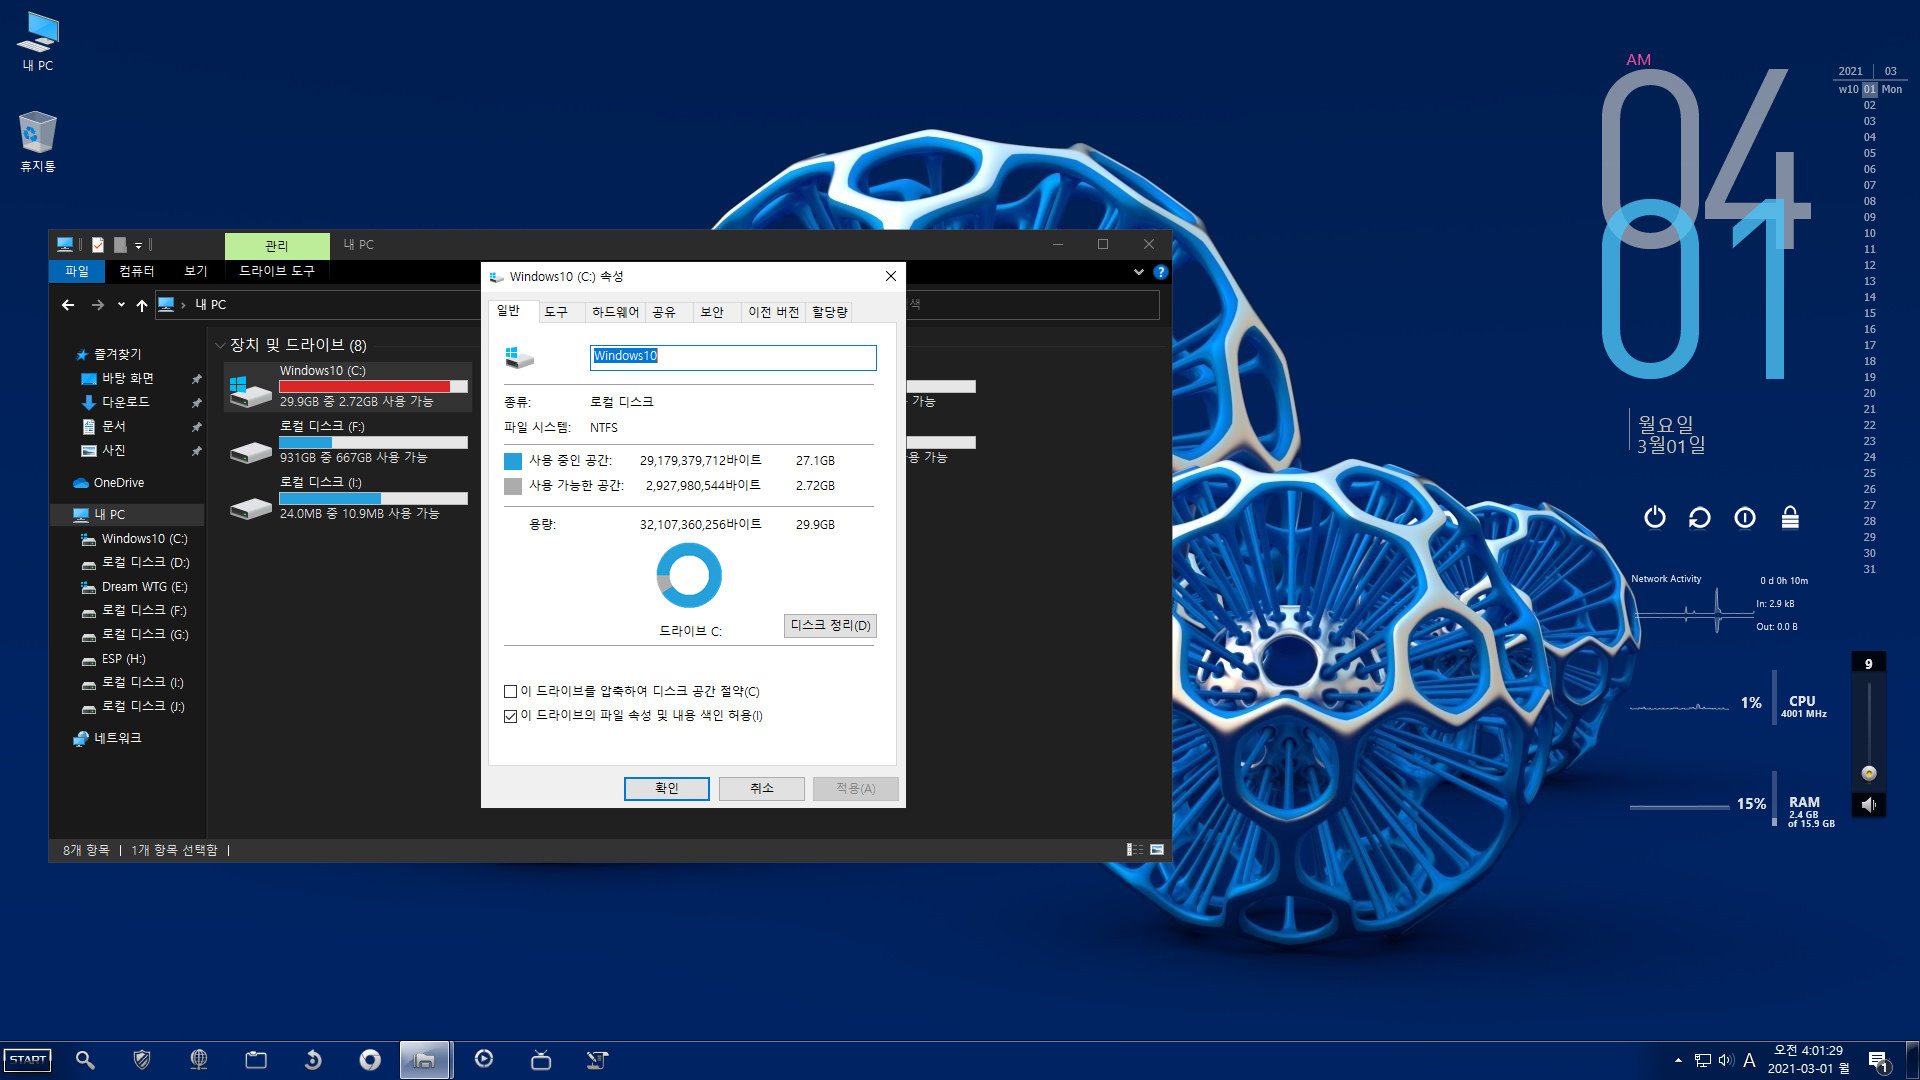1920x1080 pixels.
Task: Go up one folder level arrow
Action: coord(142,305)
